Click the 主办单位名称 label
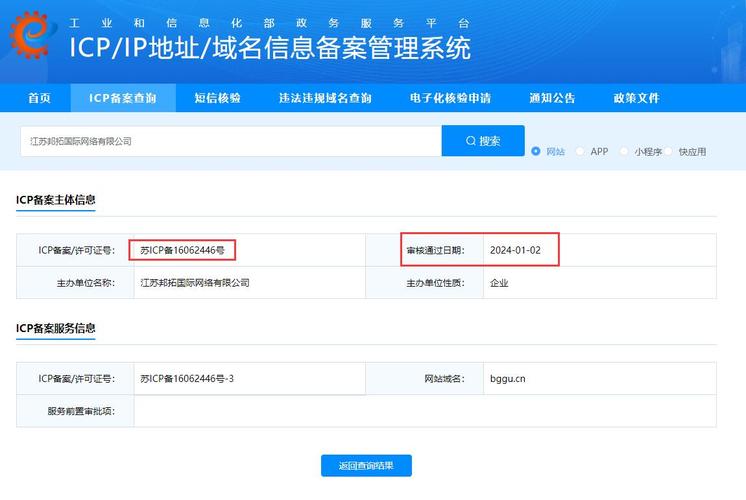The height and width of the screenshot is (500, 746). tap(86, 283)
